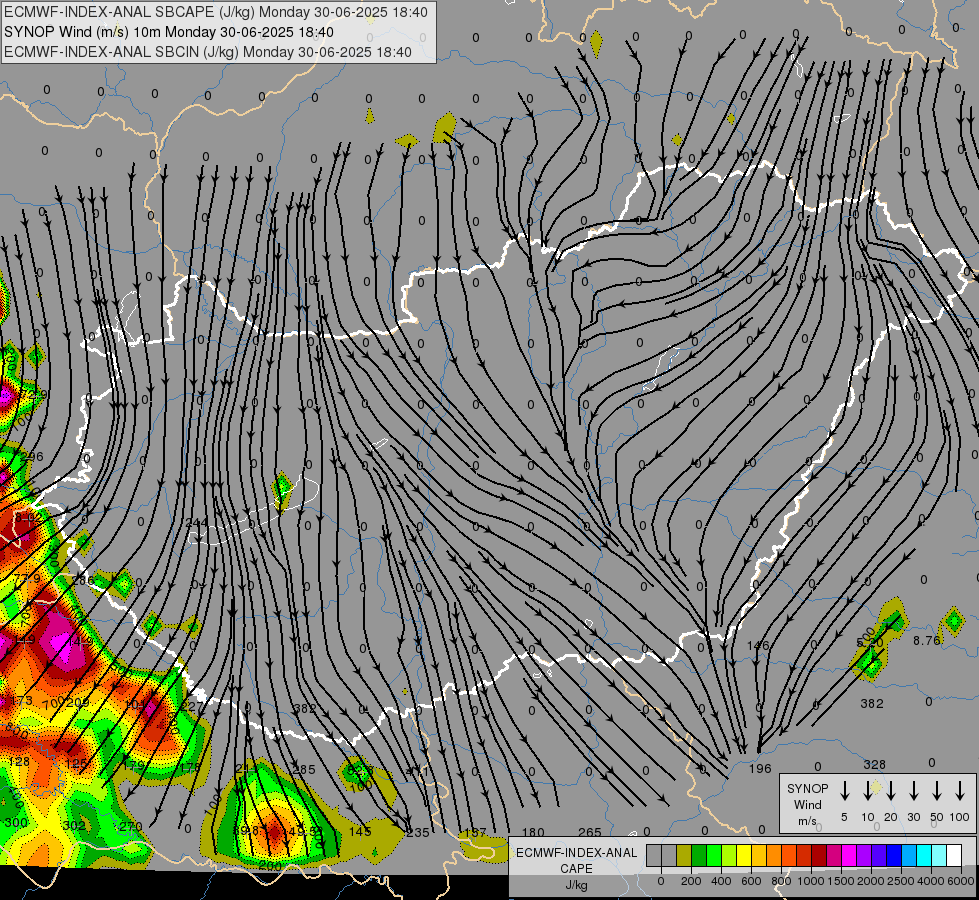Viewport: 979px width, 900px height.
Task: Click the map value 196
Action: point(760,768)
